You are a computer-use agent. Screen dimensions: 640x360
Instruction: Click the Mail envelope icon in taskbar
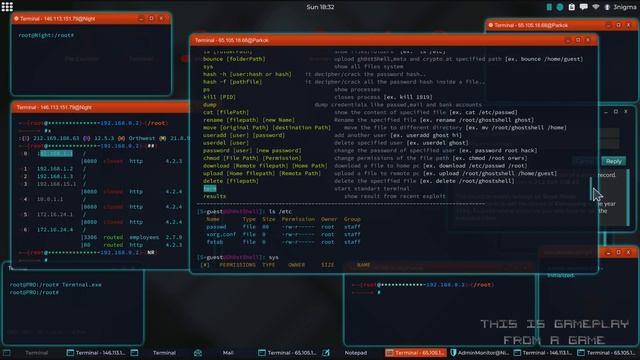(198, 353)
